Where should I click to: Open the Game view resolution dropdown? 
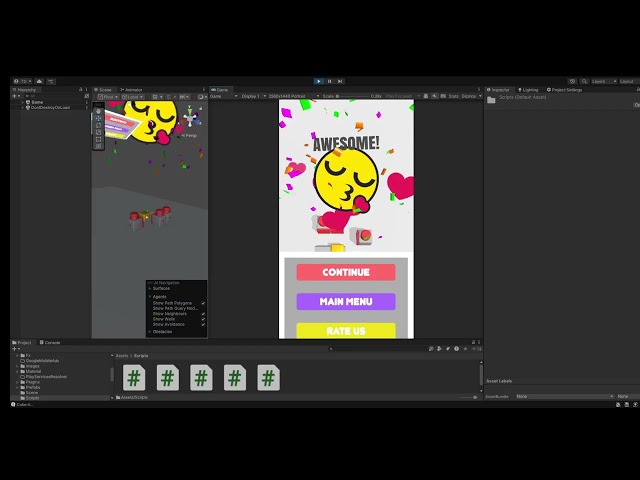[293, 96]
